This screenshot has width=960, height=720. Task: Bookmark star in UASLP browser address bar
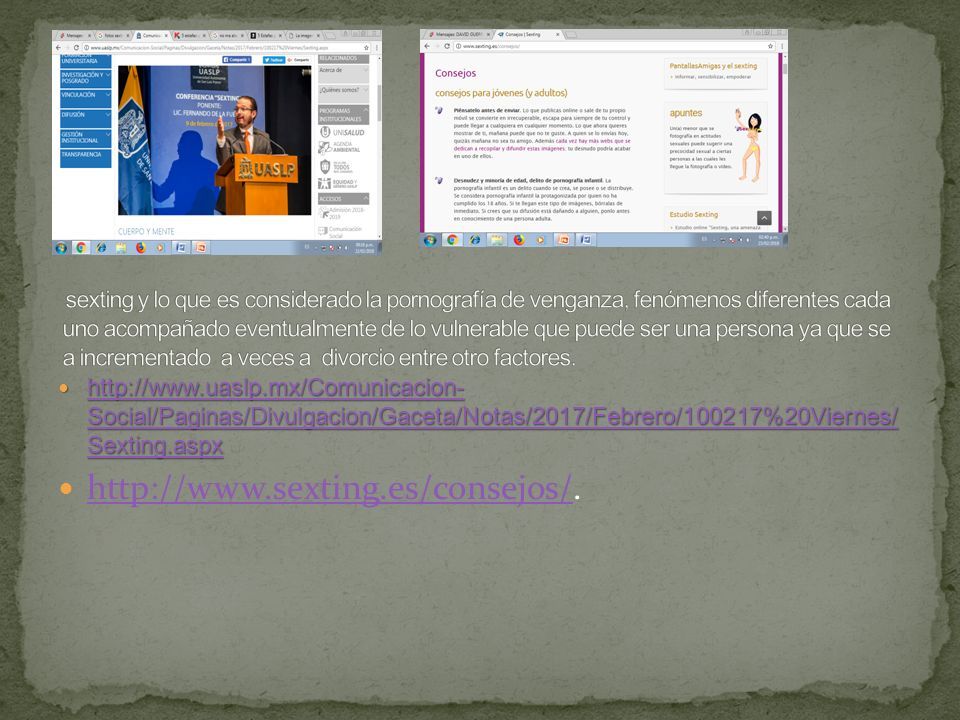pyautogui.click(x=367, y=47)
